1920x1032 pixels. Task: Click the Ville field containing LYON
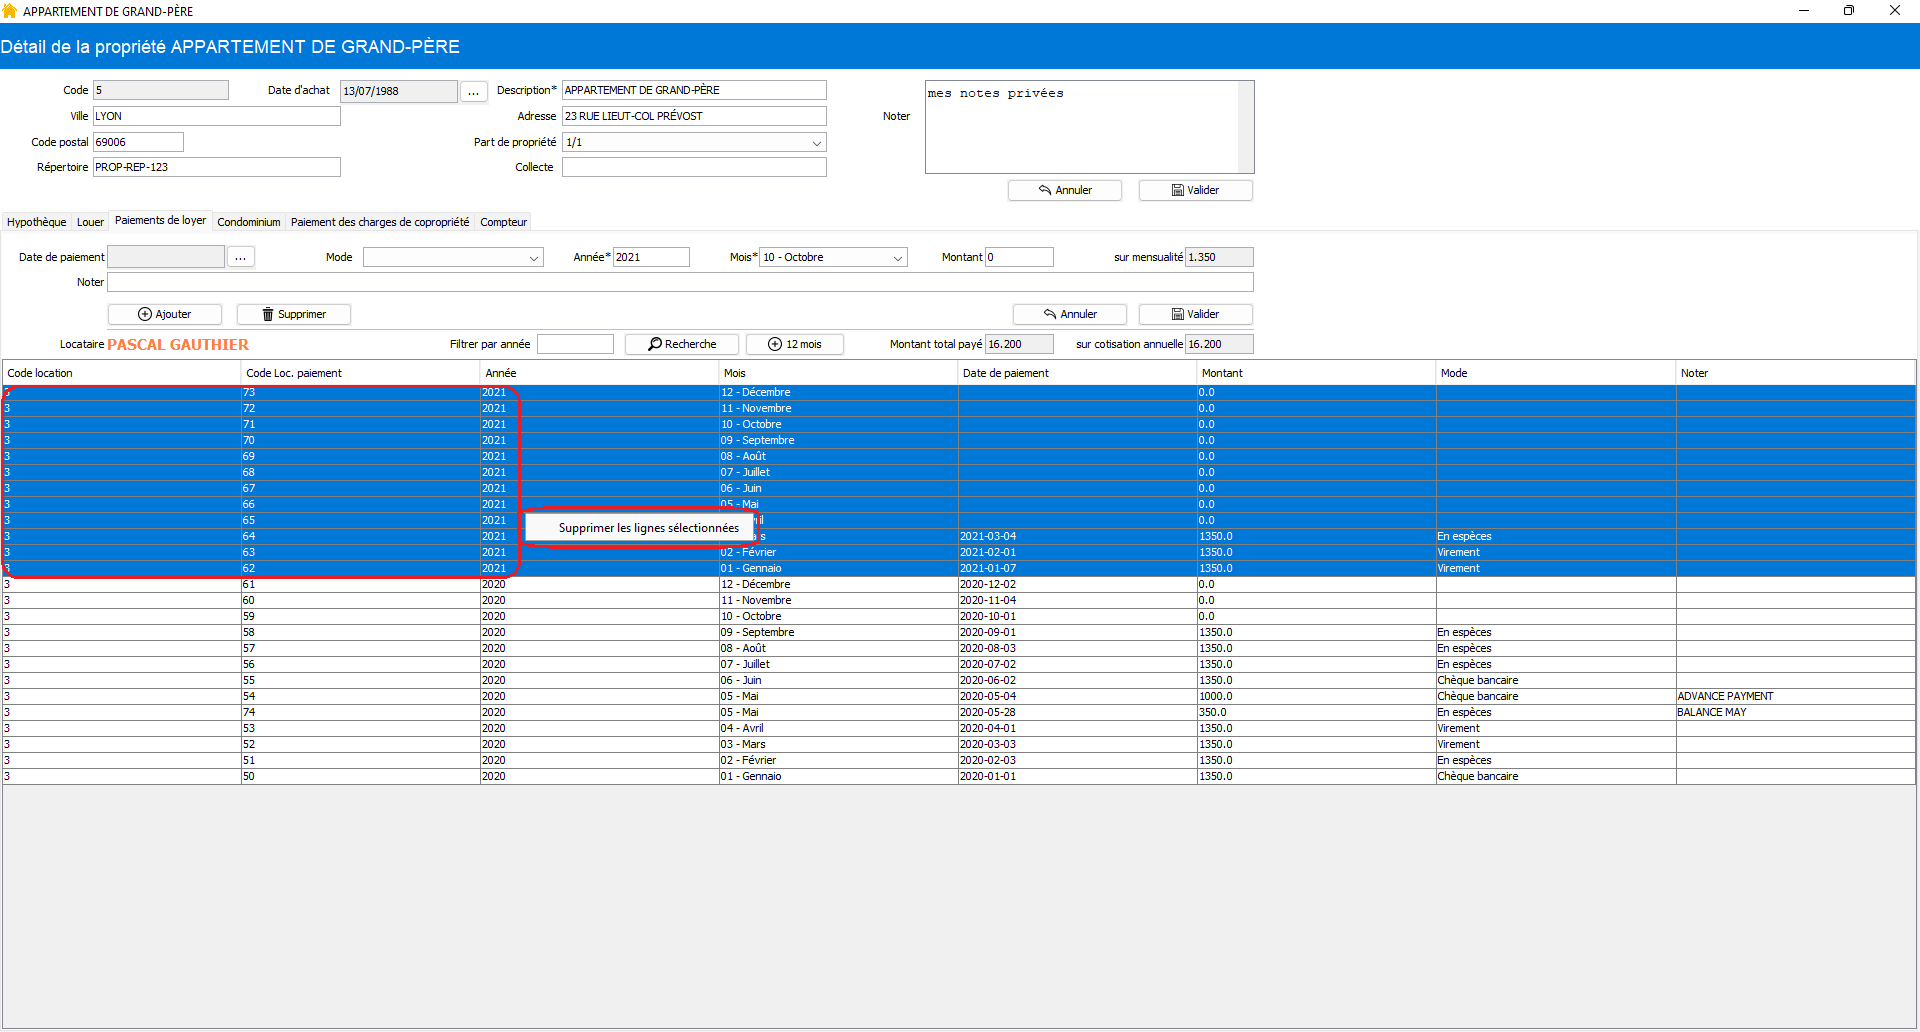point(217,116)
